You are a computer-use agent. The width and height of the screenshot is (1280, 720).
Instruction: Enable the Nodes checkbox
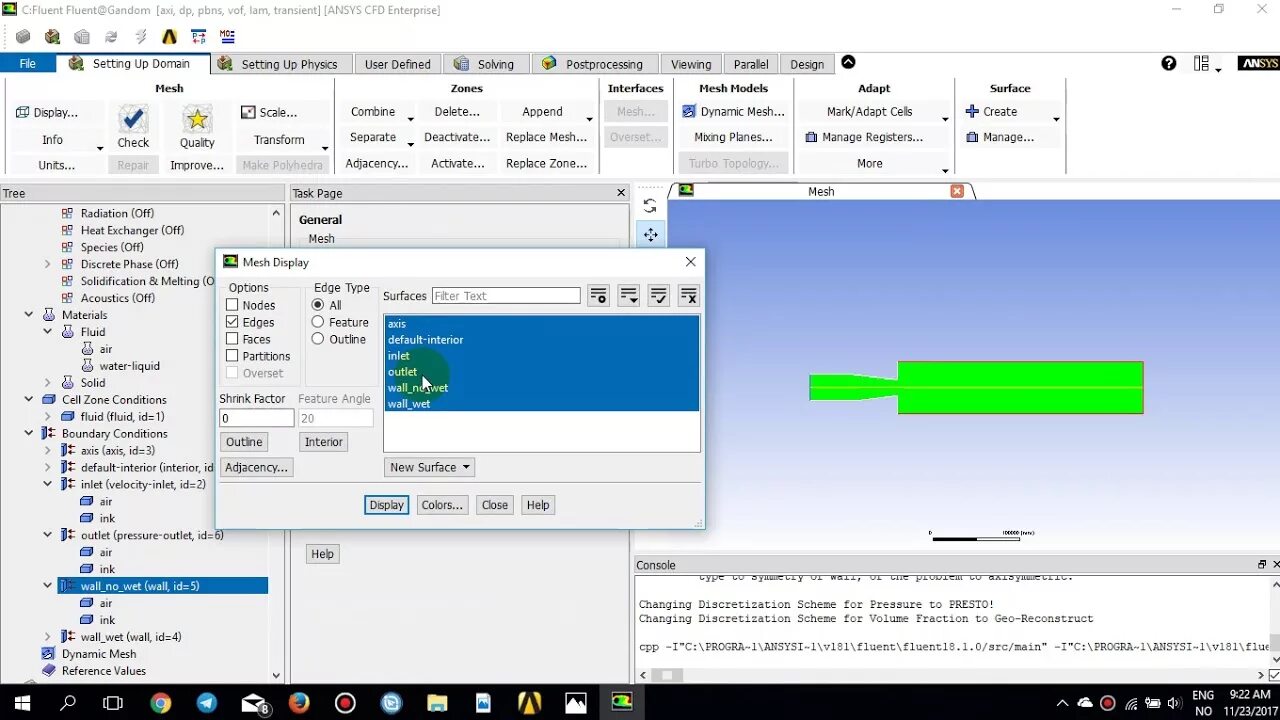tap(232, 305)
